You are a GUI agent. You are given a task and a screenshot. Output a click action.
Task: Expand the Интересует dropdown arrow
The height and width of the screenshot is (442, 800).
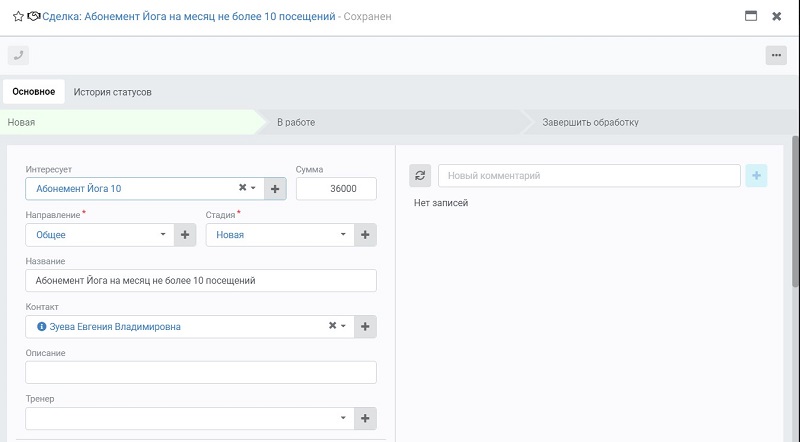click(253, 188)
